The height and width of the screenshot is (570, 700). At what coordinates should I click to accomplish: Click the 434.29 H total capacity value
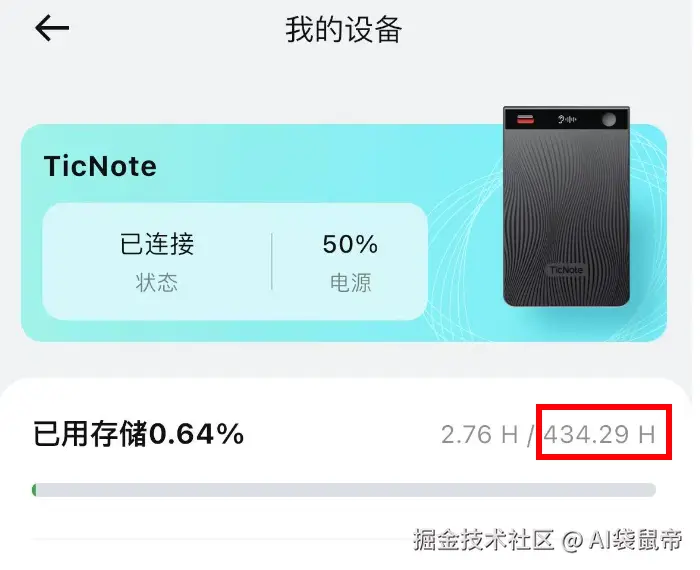(x=599, y=434)
